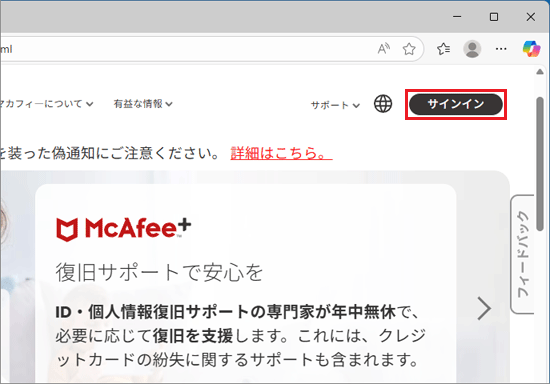Open the Favorites list icon

click(x=443, y=49)
